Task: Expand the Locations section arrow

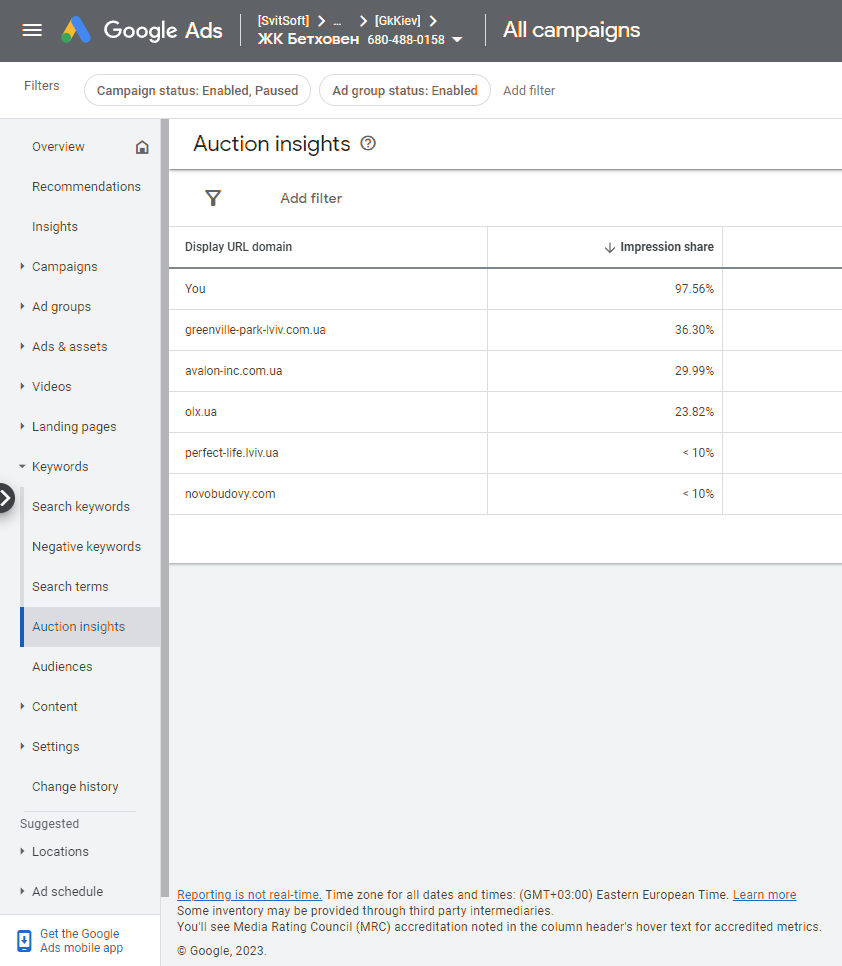Action: click(x=22, y=851)
